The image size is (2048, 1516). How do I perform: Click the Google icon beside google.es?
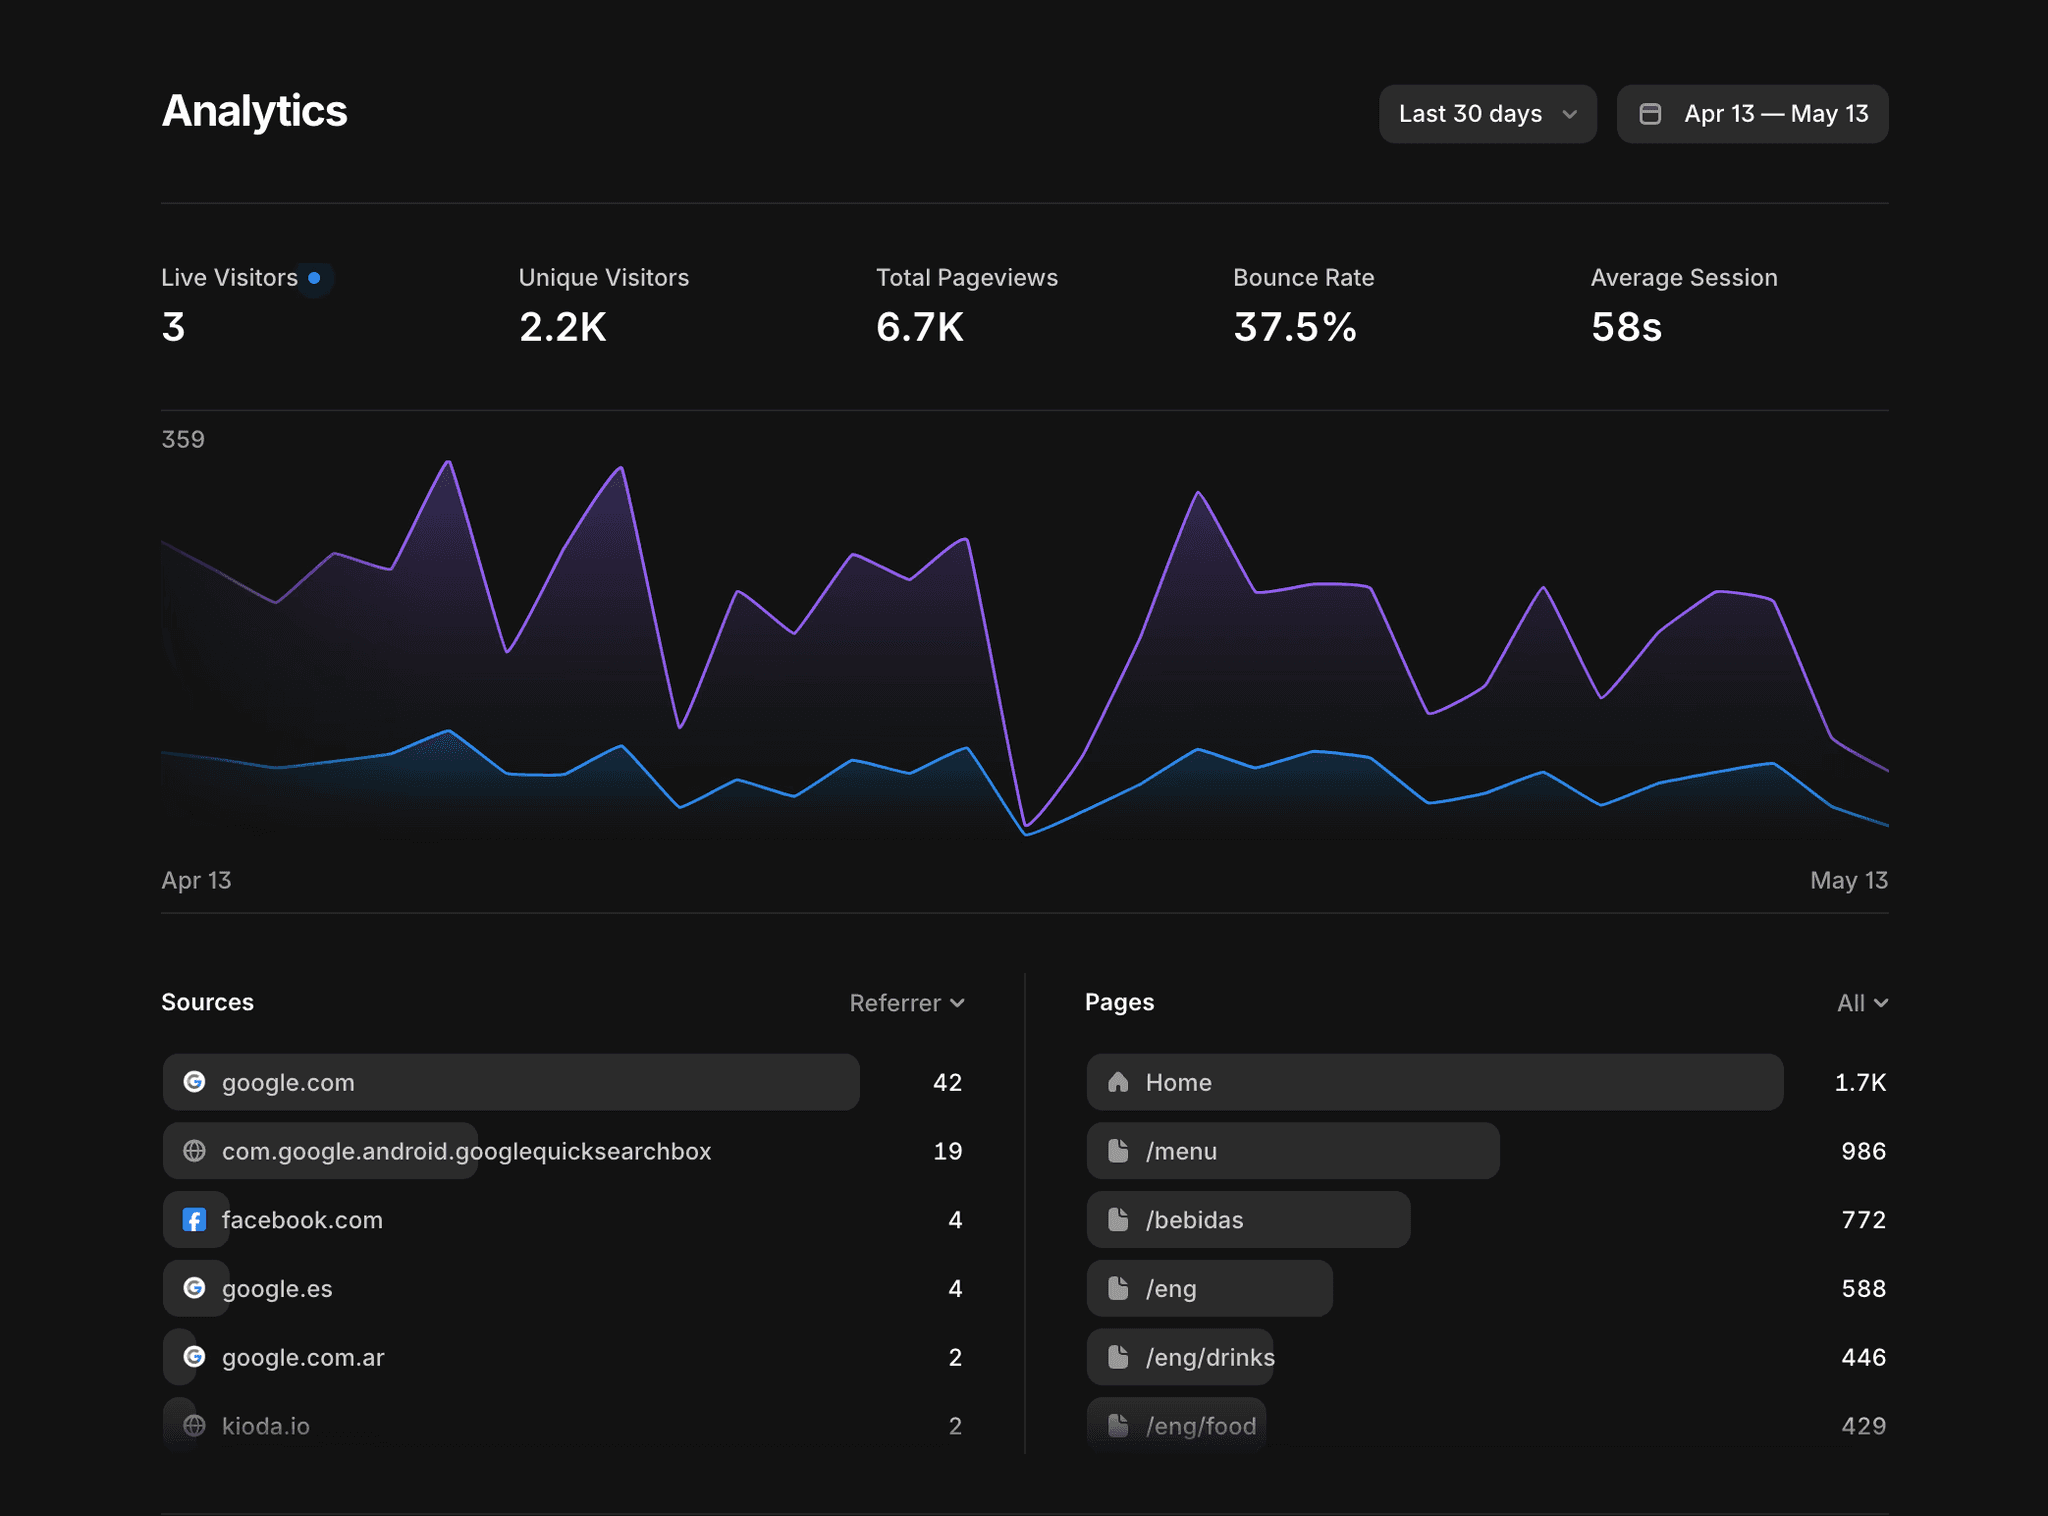pyautogui.click(x=195, y=1288)
